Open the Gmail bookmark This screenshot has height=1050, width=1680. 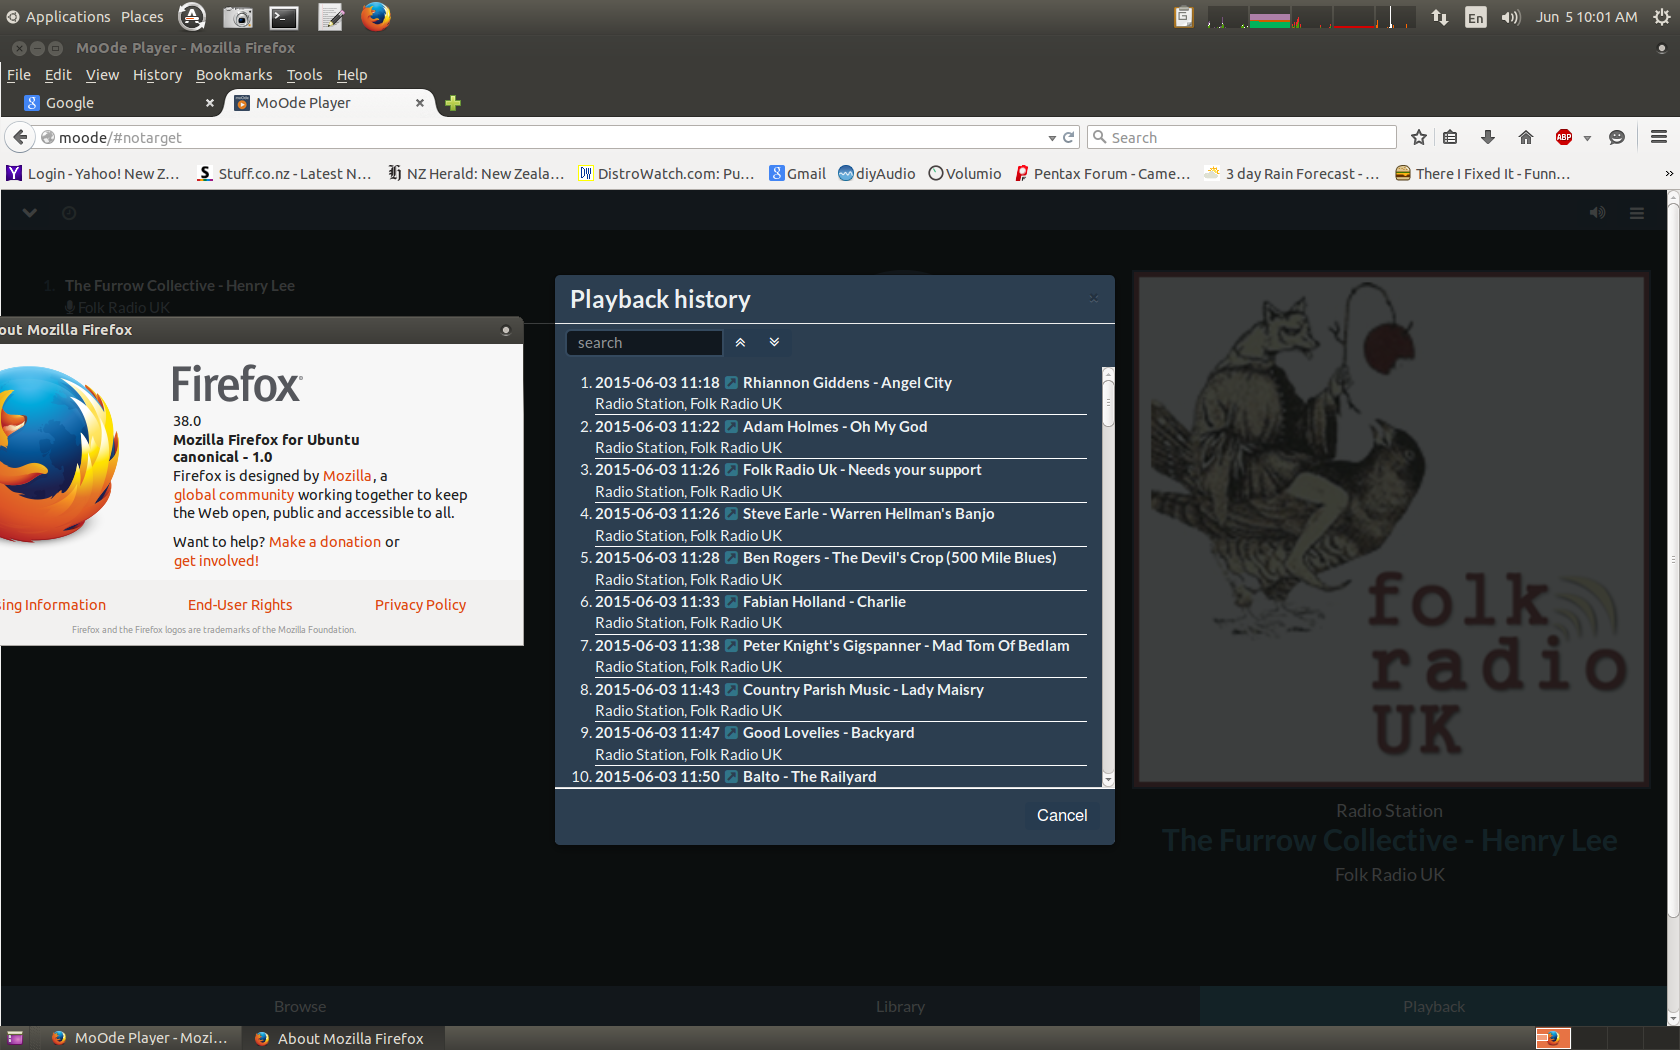[797, 174]
